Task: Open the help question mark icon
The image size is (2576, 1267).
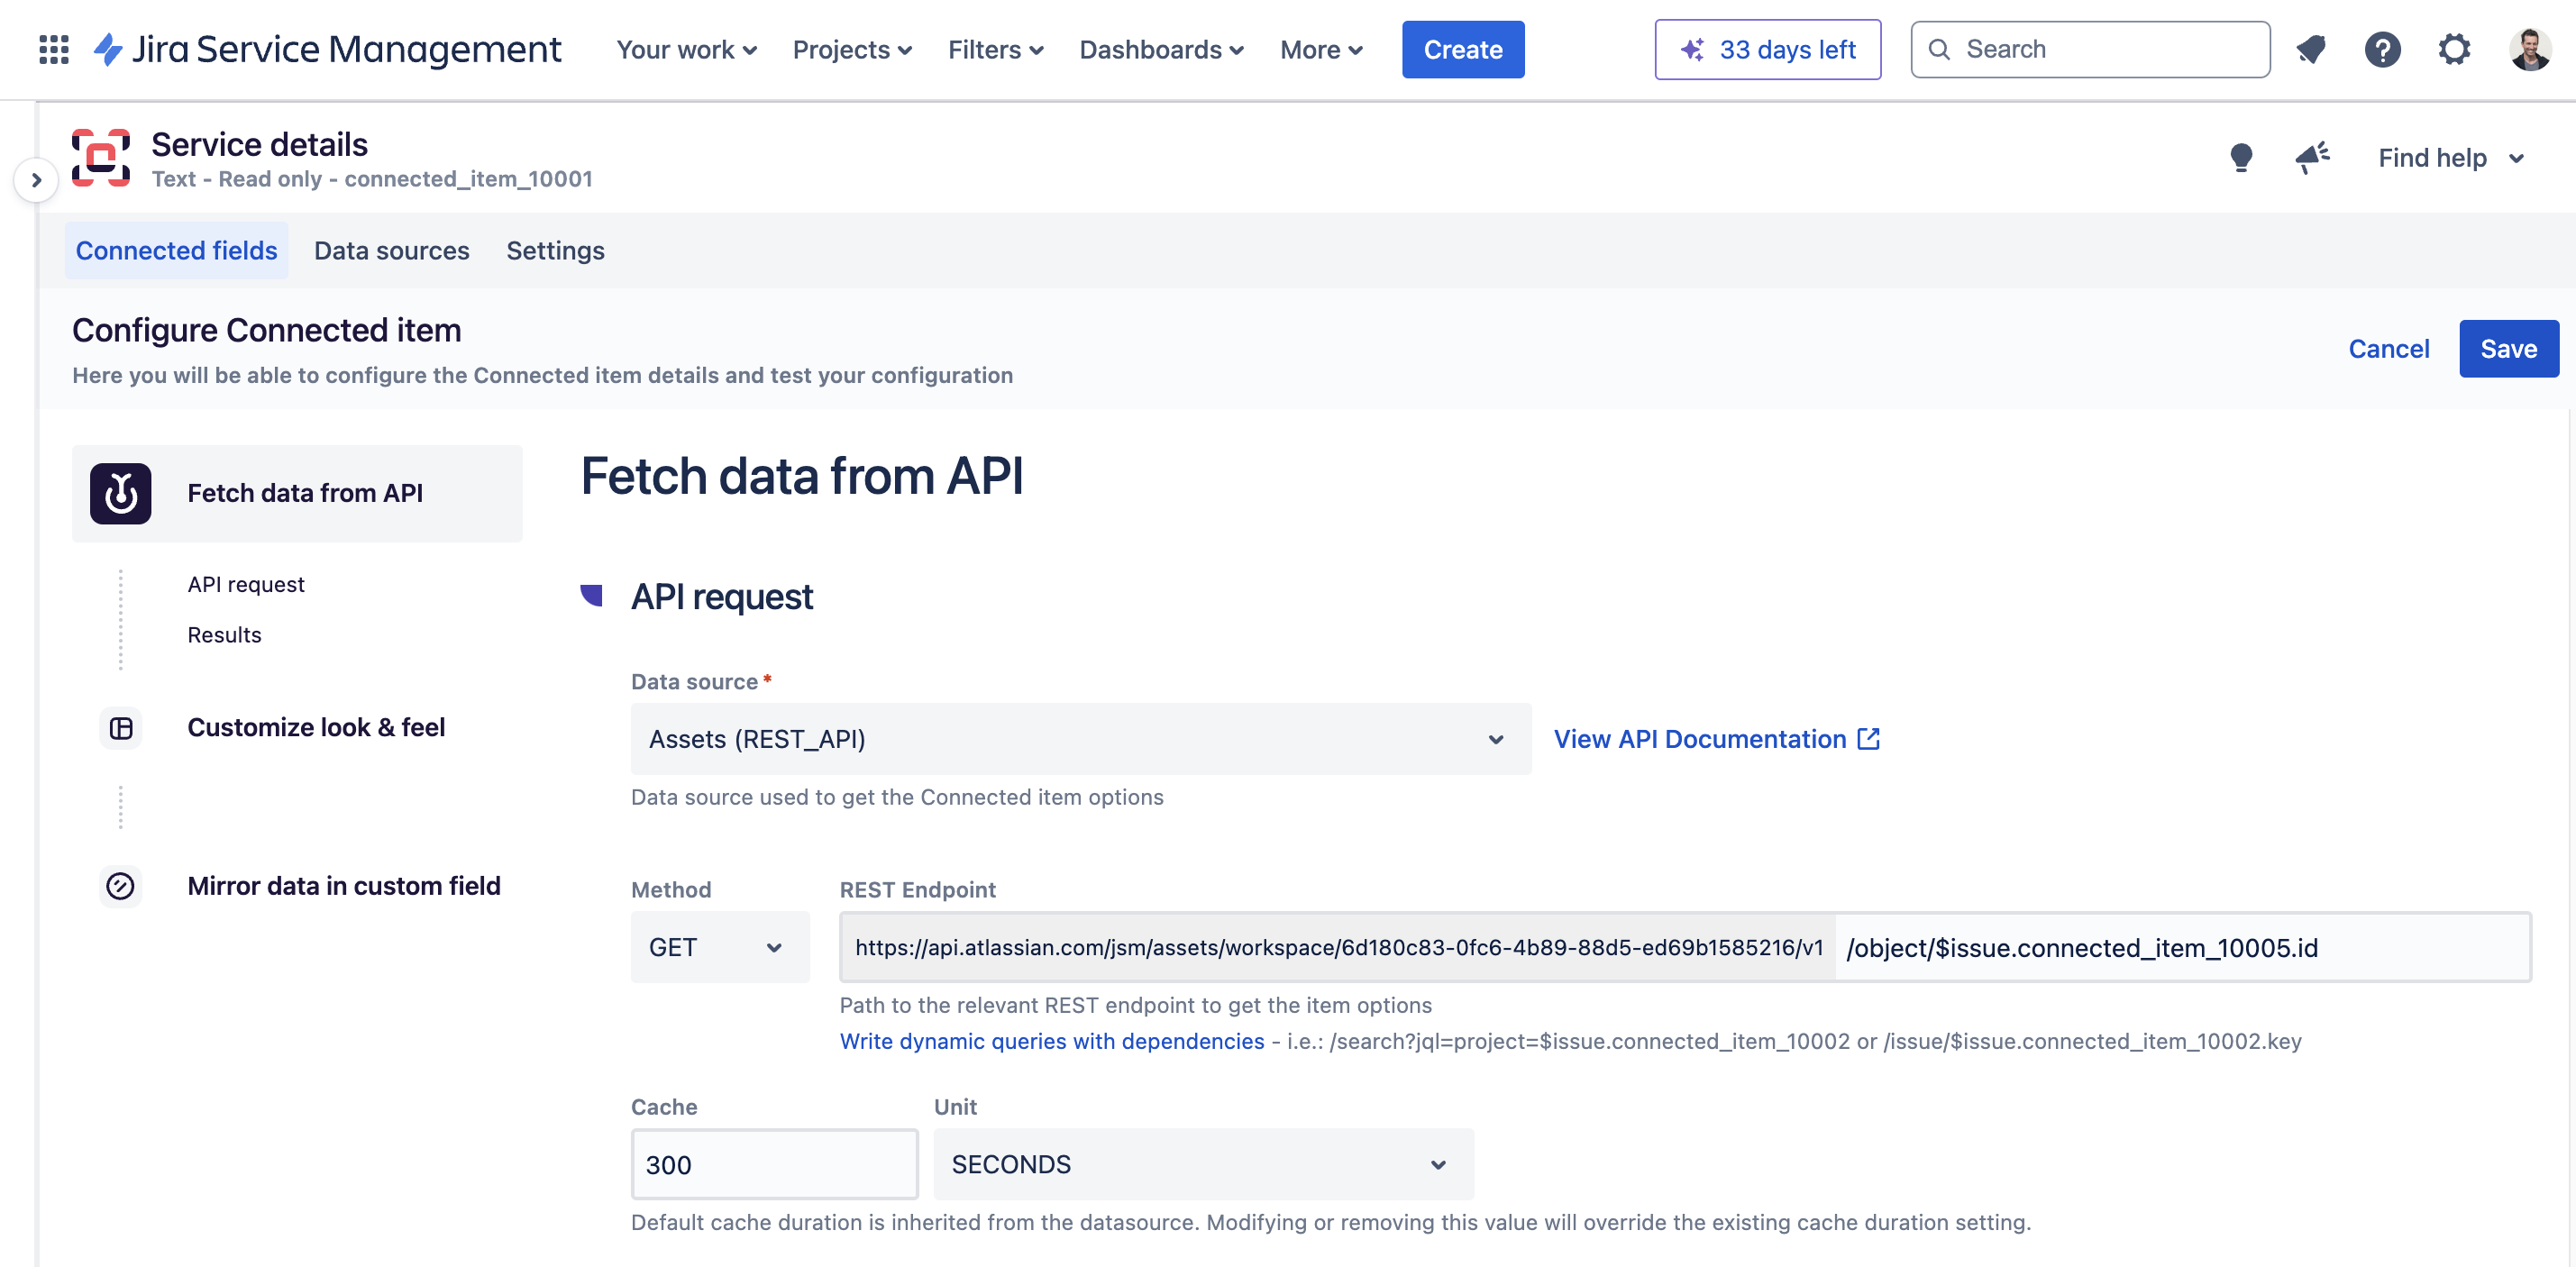Action: (x=2382, y=49)
